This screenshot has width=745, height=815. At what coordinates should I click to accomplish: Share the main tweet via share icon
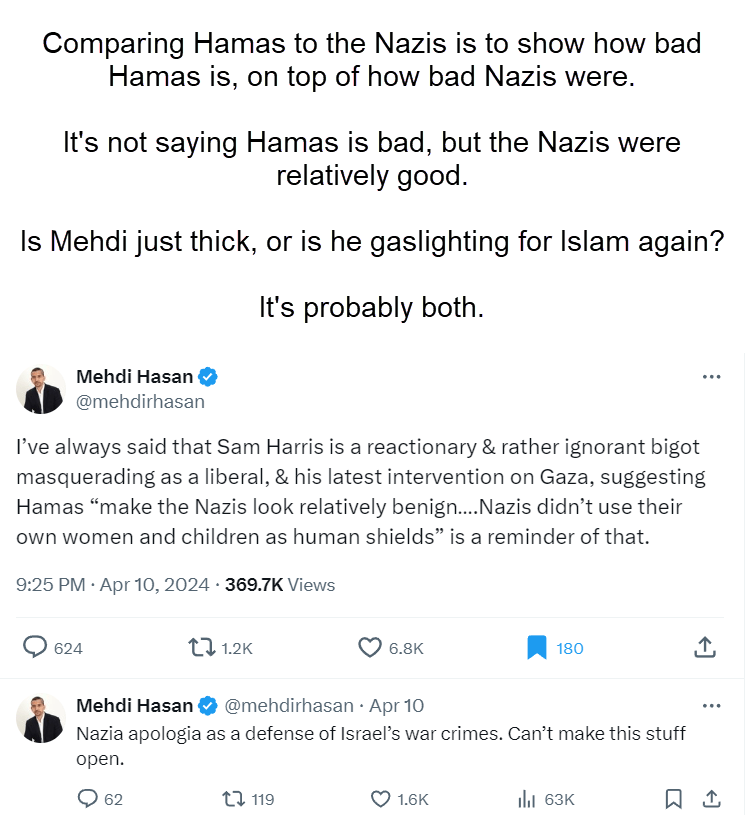click(x=704, y=647)
